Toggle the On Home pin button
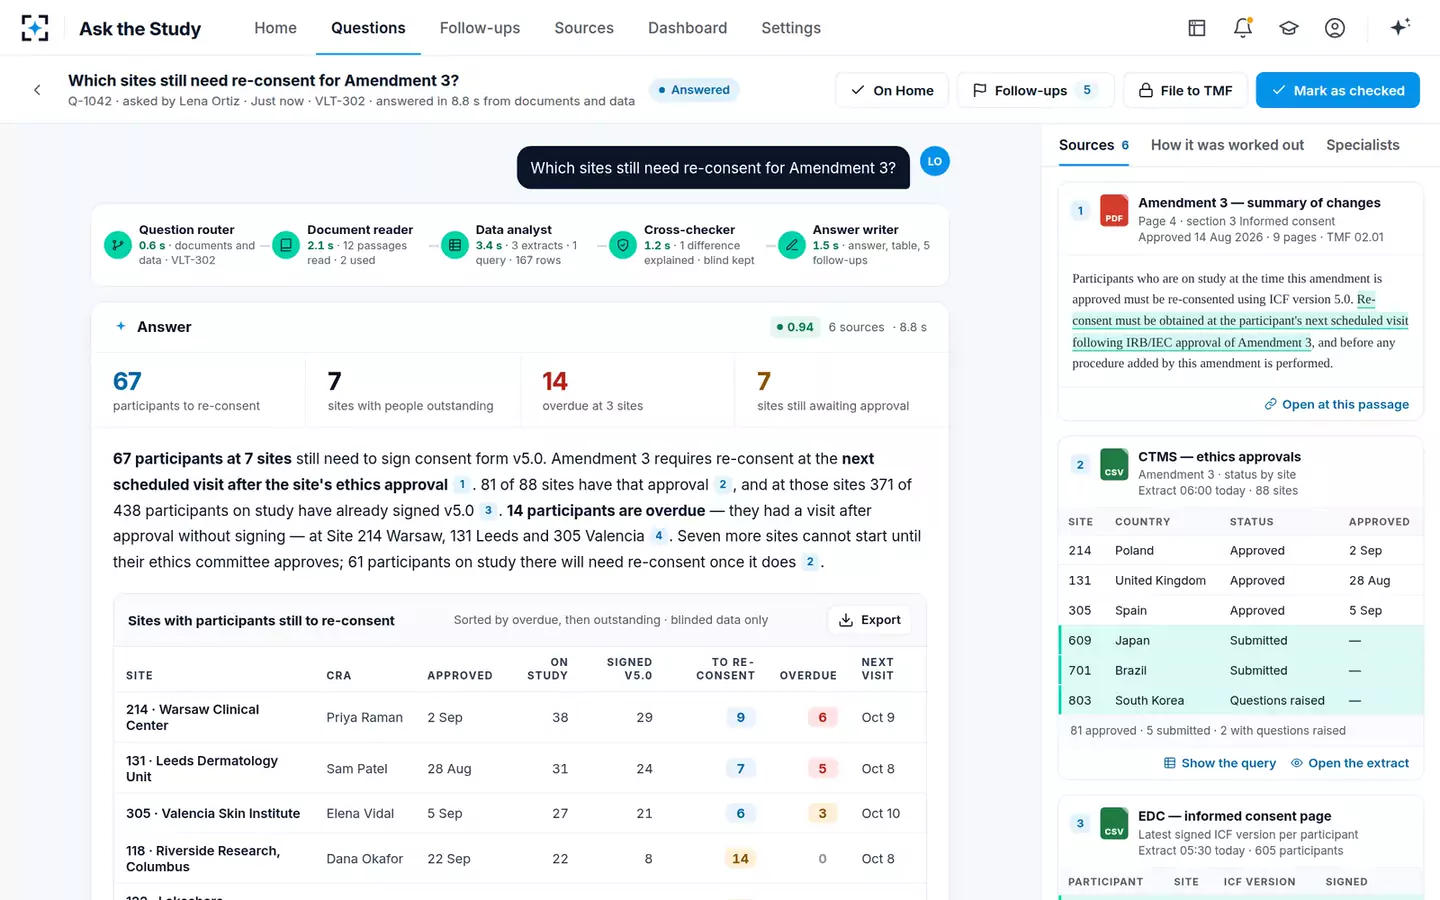The width and height of the screenshot is (1440, 900). (x=892, y=90)
